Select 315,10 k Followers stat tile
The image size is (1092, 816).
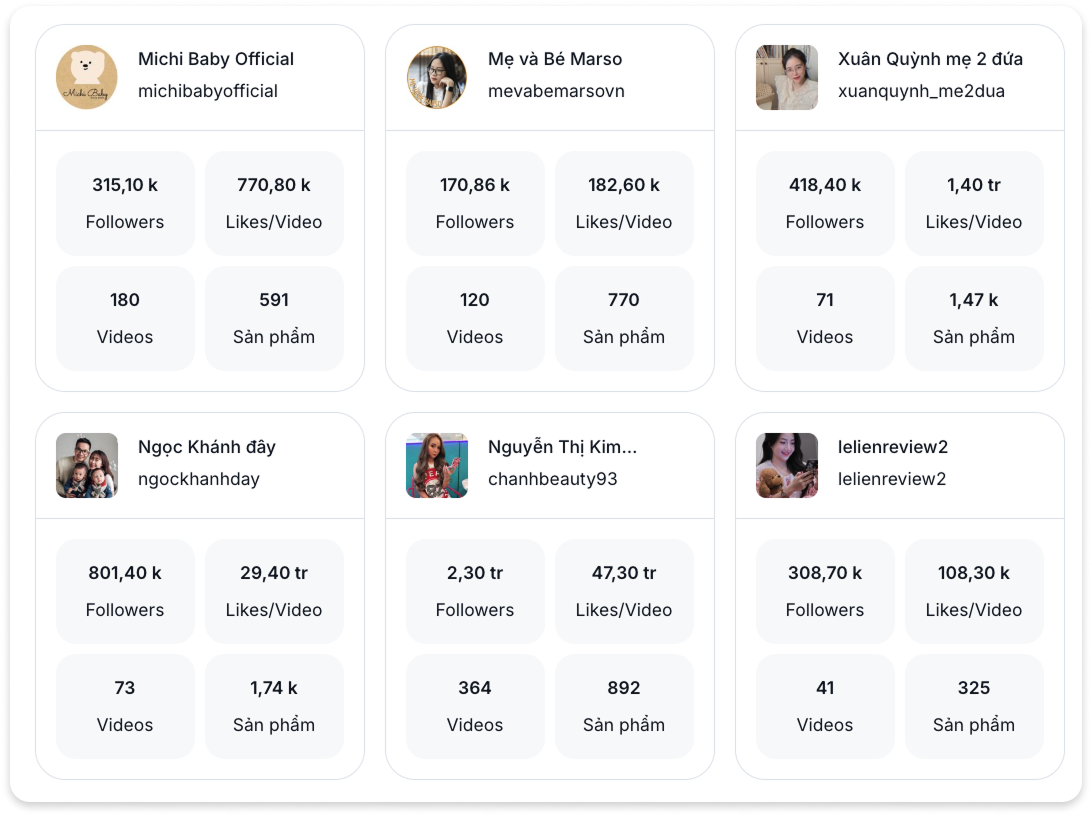pyautogui.click(x=125, y=203)
